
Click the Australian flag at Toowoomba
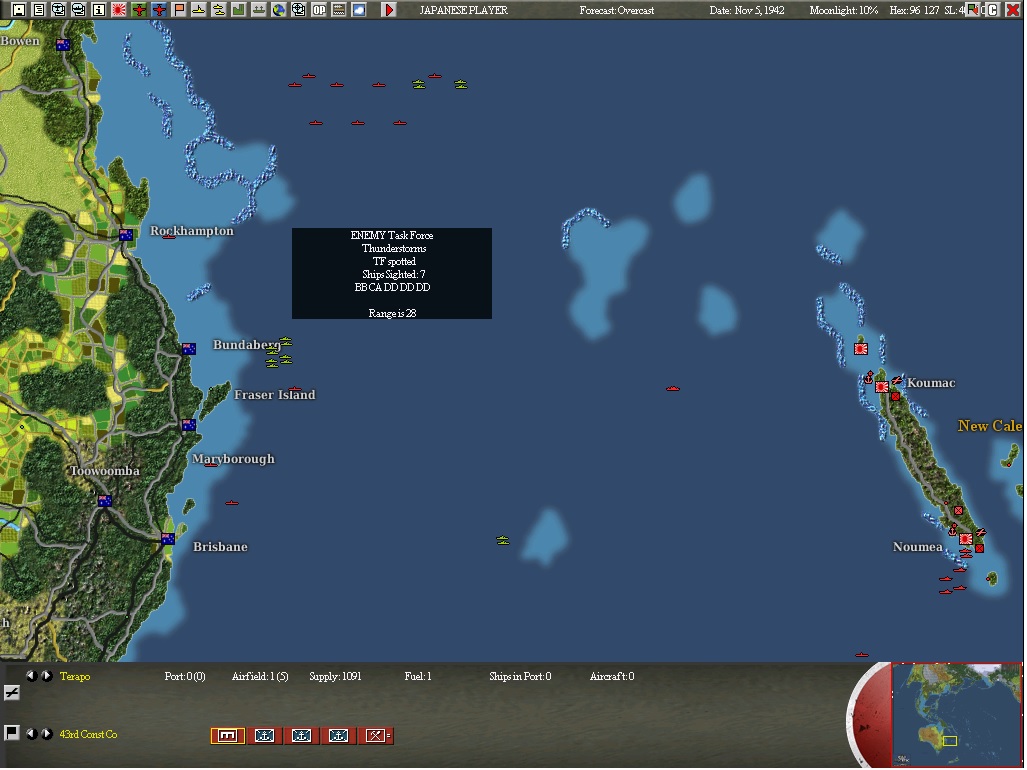point(105,501)
